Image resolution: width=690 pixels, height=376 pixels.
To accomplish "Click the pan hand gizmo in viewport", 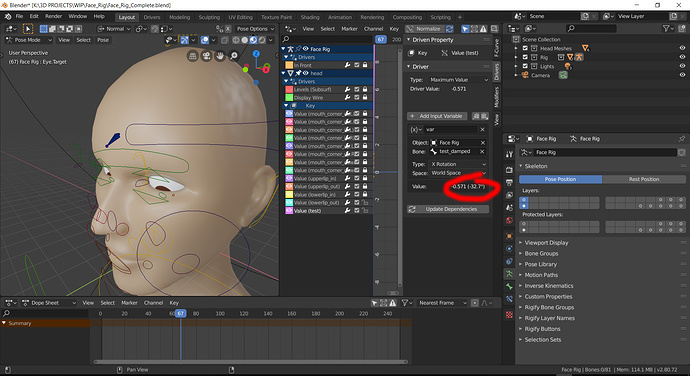I will pos(220,56).
